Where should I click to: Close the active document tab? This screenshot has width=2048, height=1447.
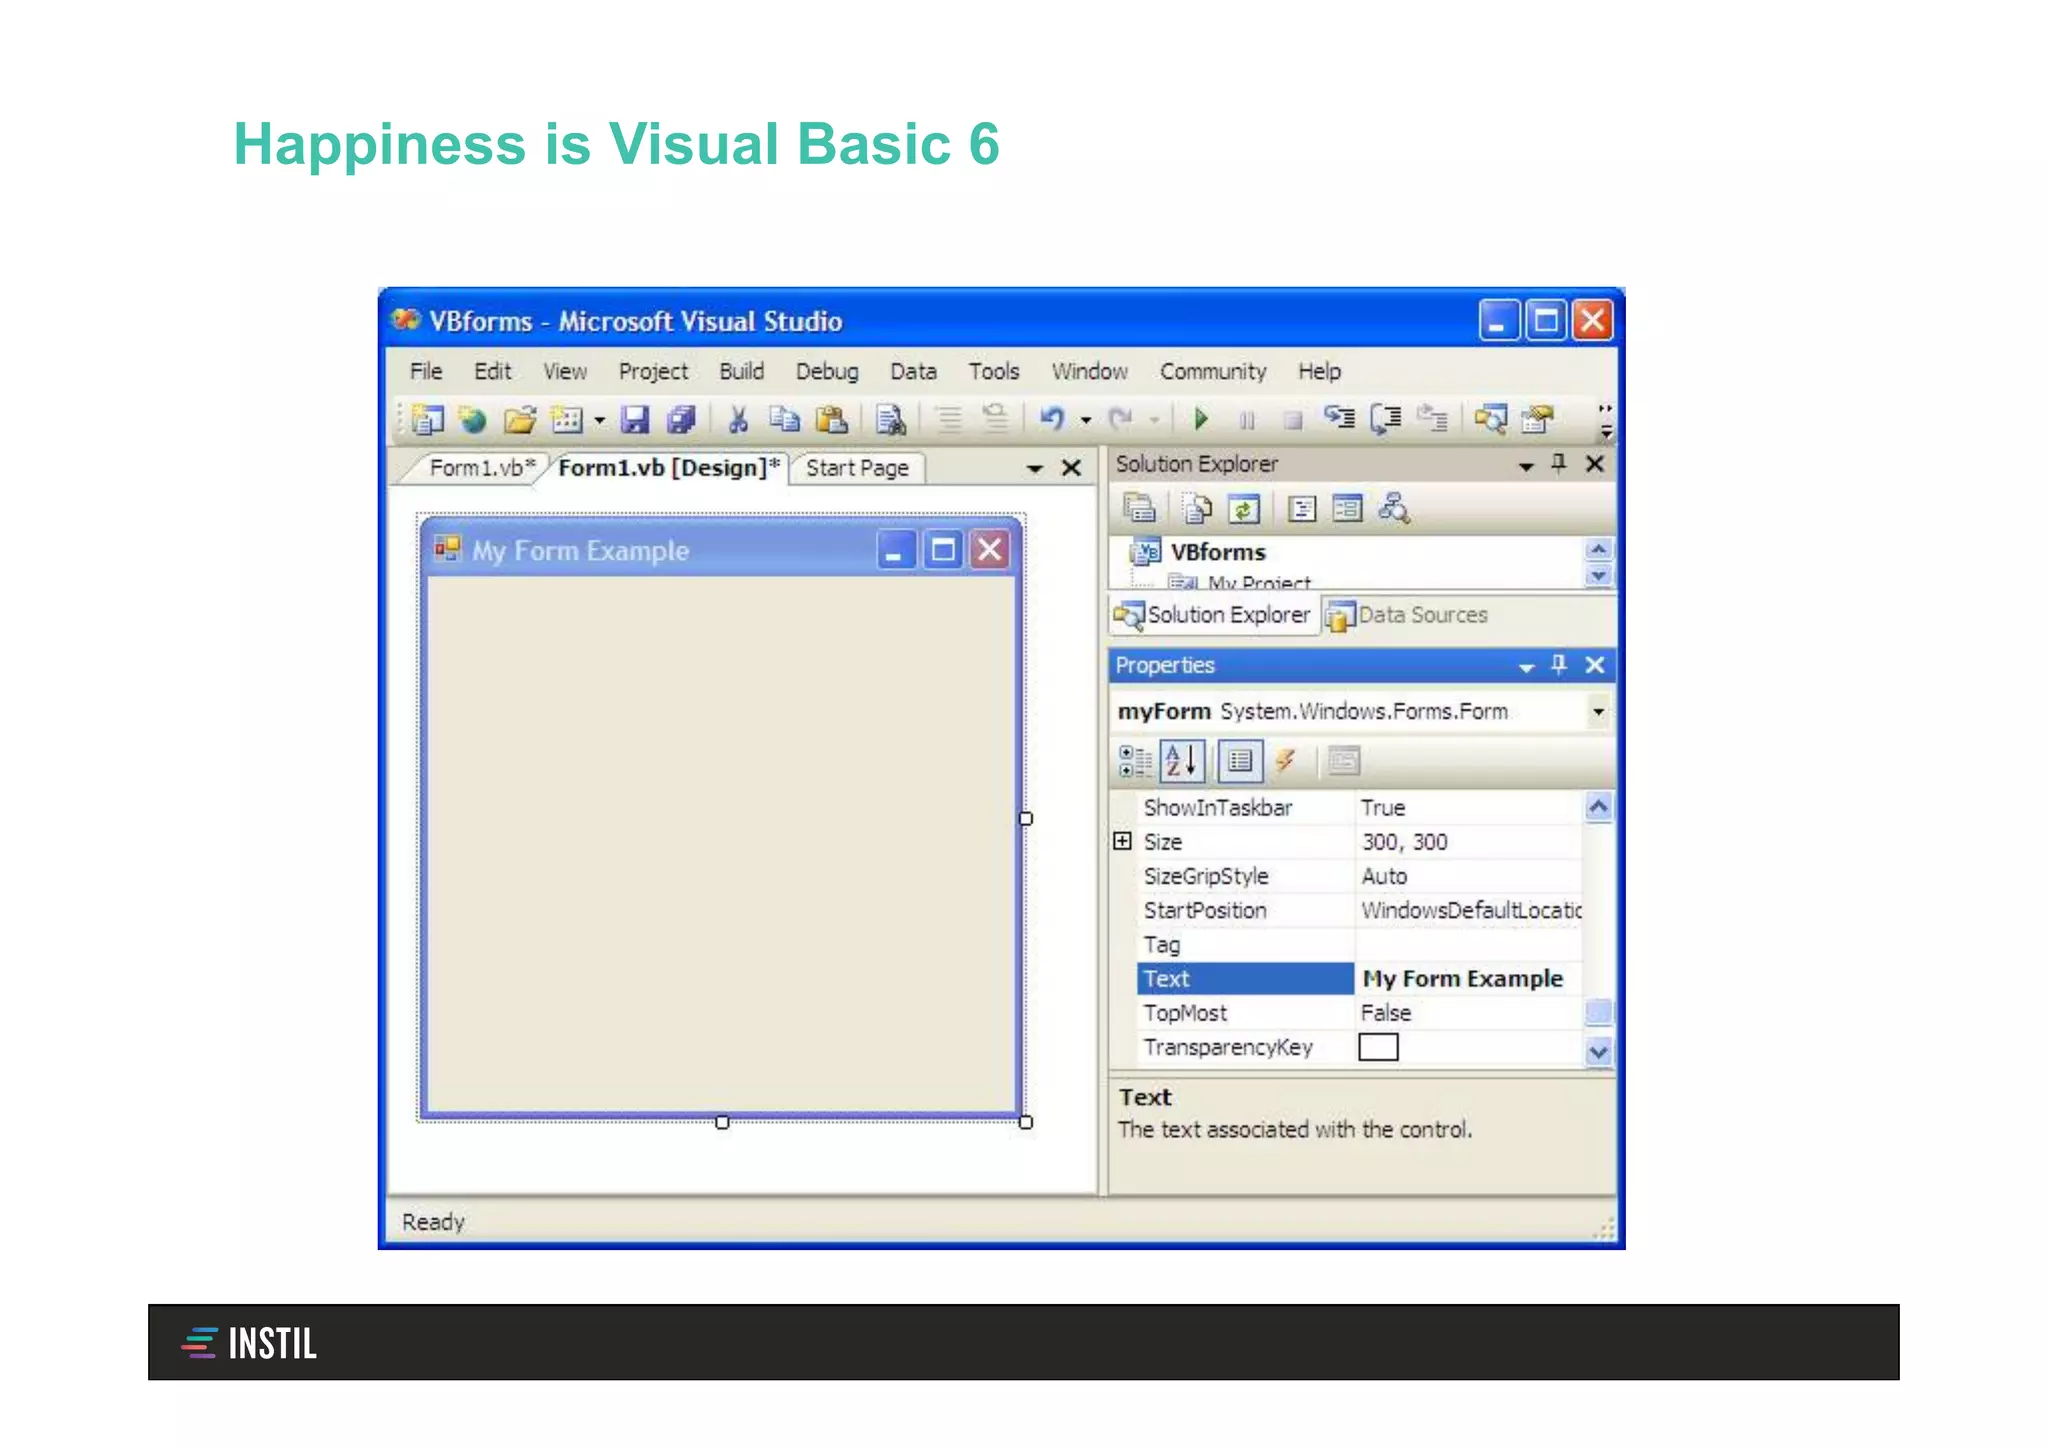[1071, 468]
